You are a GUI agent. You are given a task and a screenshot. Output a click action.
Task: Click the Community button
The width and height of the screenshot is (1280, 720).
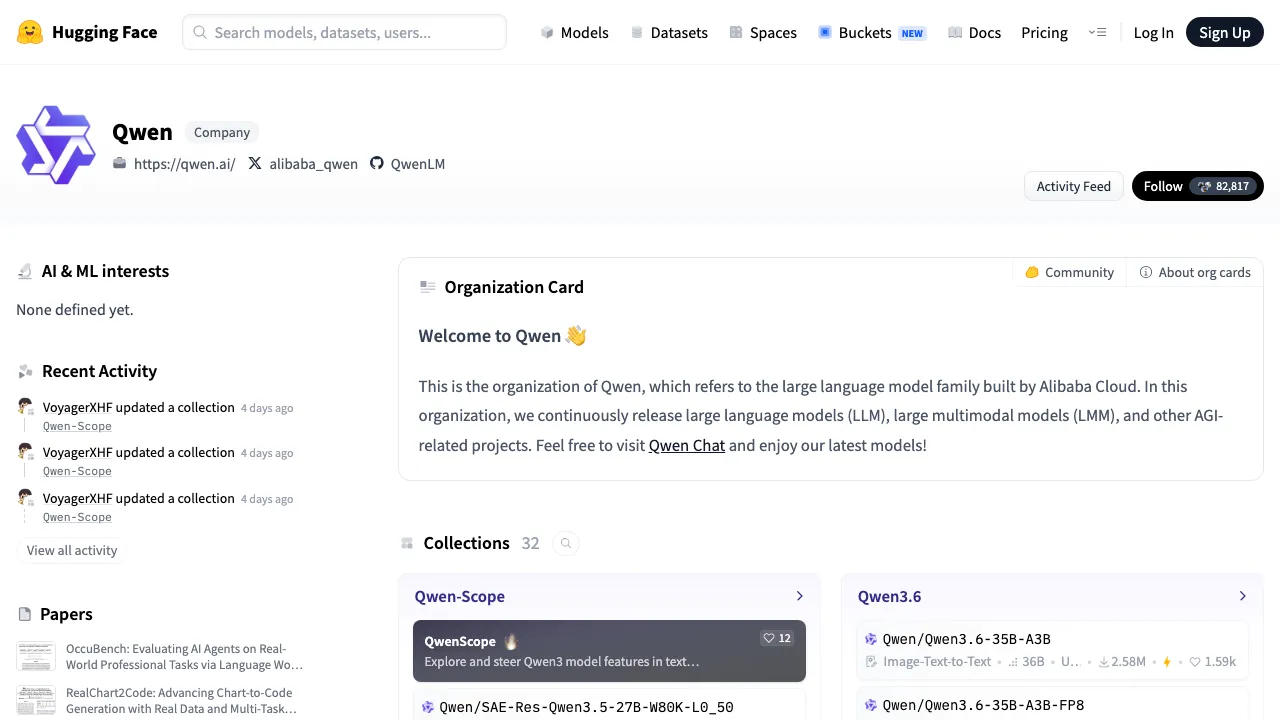[1069, 272]
